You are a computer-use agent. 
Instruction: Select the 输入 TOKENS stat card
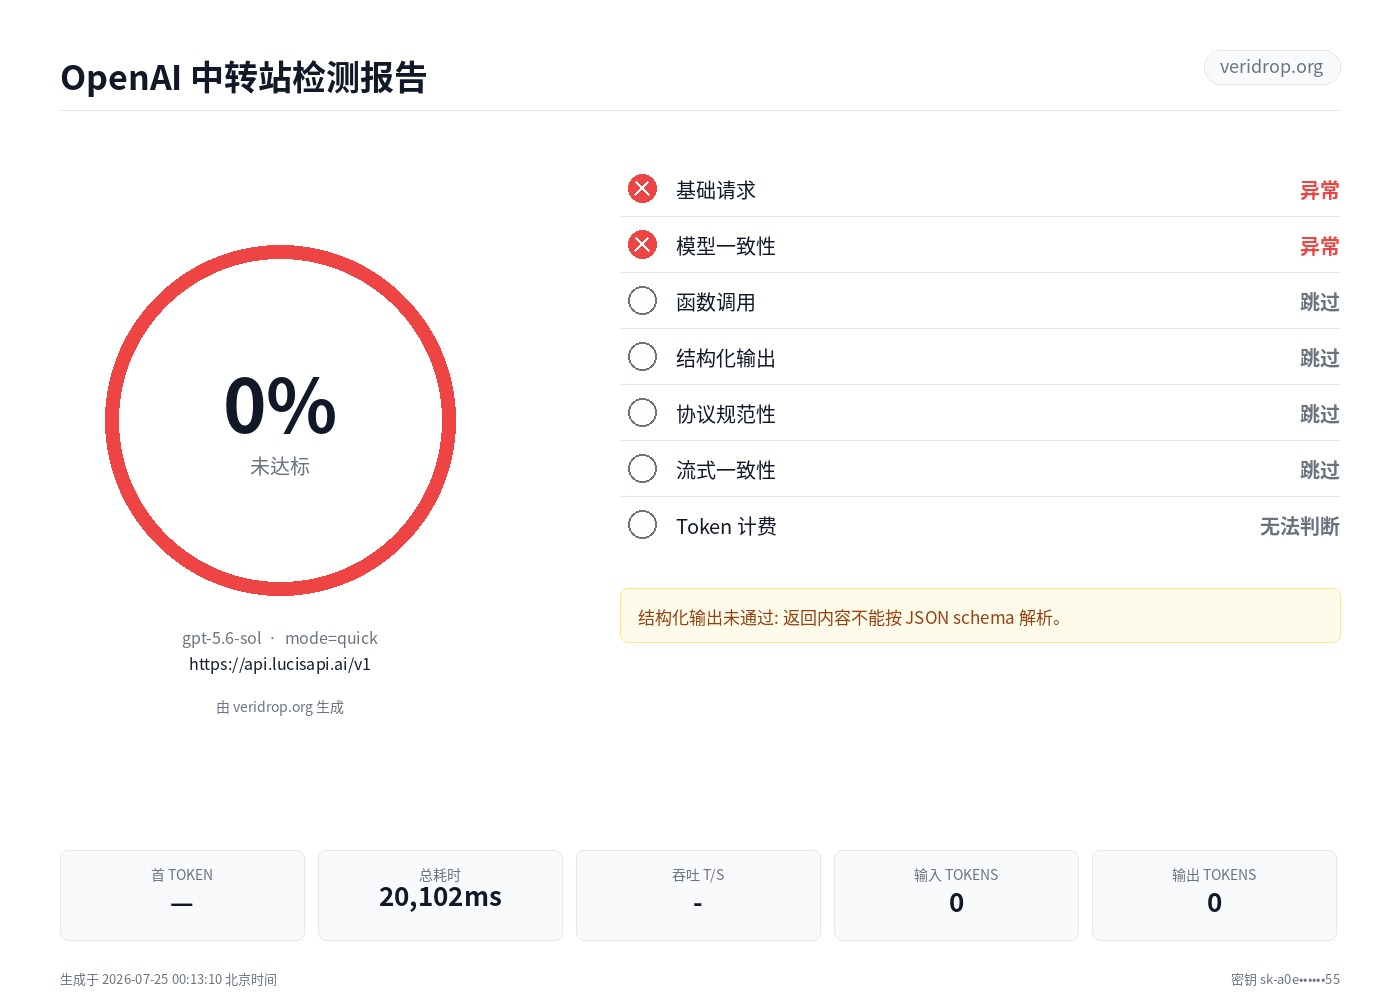pos(956,895)
